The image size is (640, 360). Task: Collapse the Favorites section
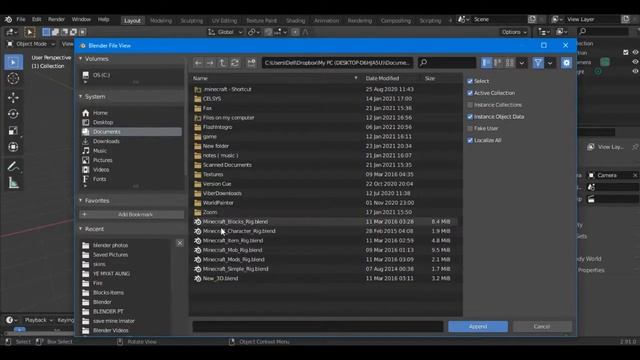(x=80, y=200)
